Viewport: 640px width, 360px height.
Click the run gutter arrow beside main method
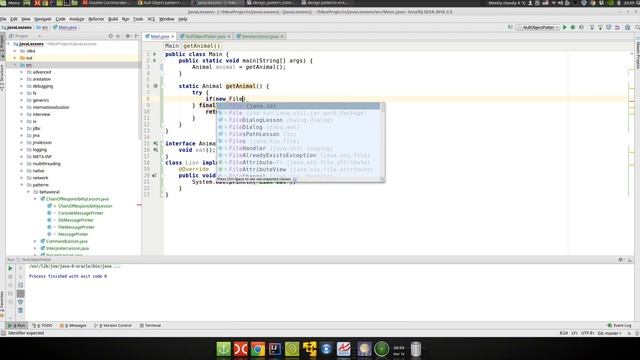tap(155, 60)
